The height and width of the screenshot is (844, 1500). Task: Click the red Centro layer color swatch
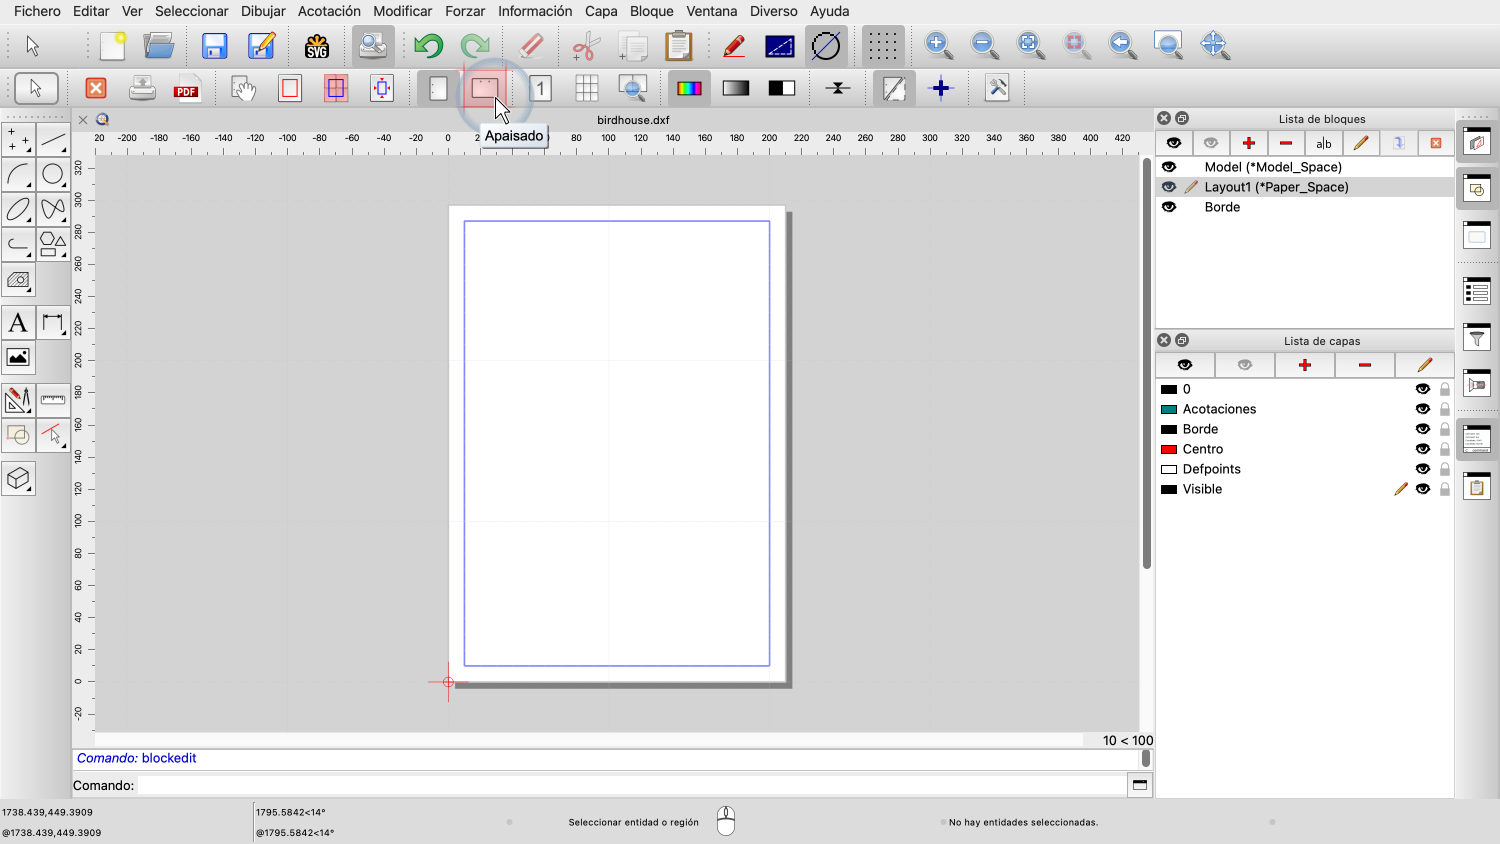click(x=1168, y=449)
